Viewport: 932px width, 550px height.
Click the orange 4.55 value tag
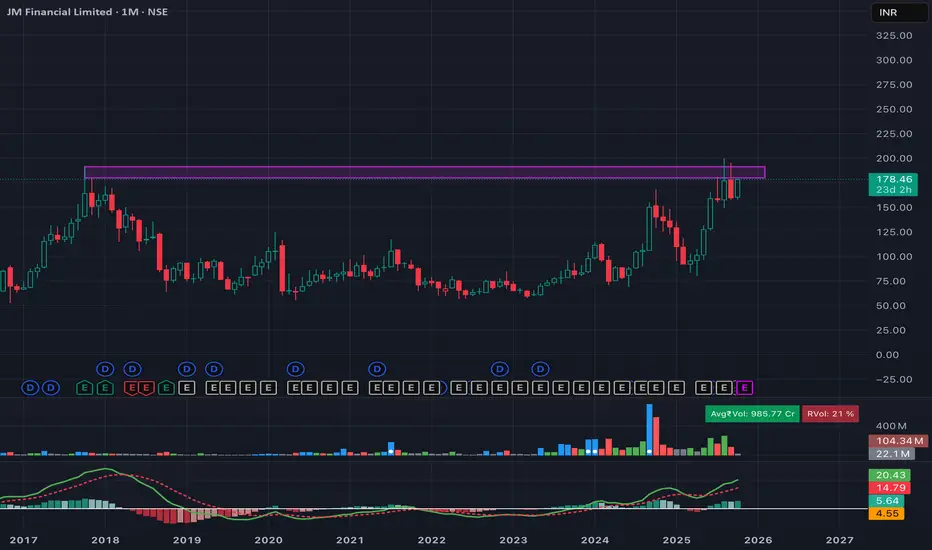[887, 514]
